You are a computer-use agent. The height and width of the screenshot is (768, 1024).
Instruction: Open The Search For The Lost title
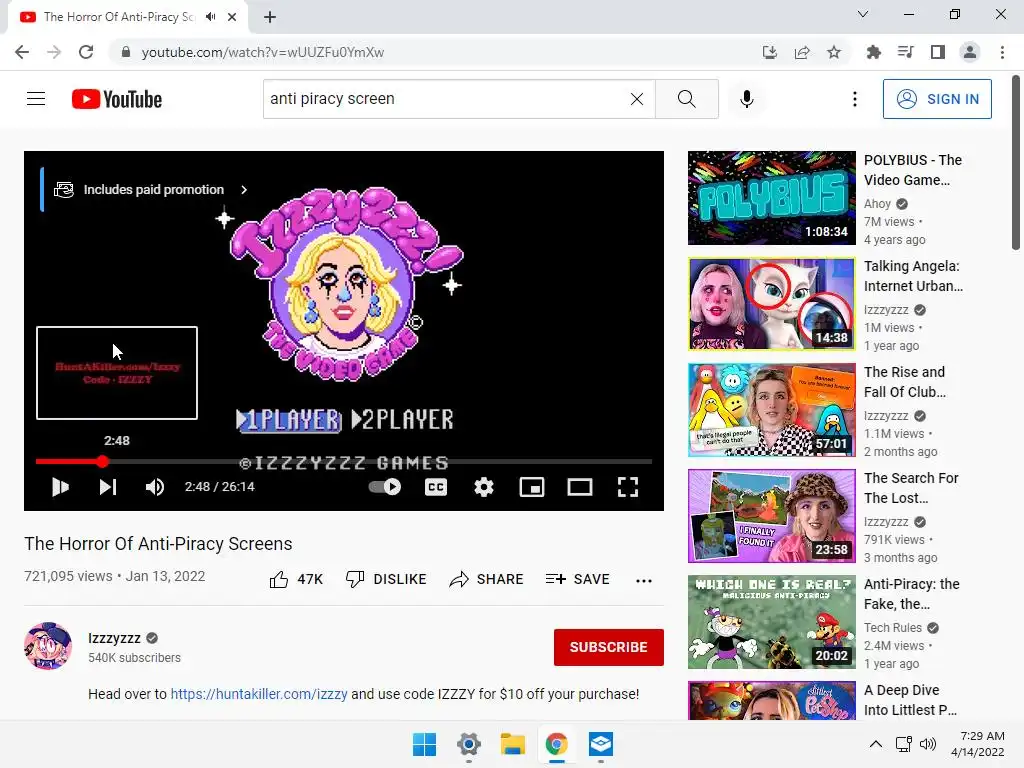pos(911,488)
